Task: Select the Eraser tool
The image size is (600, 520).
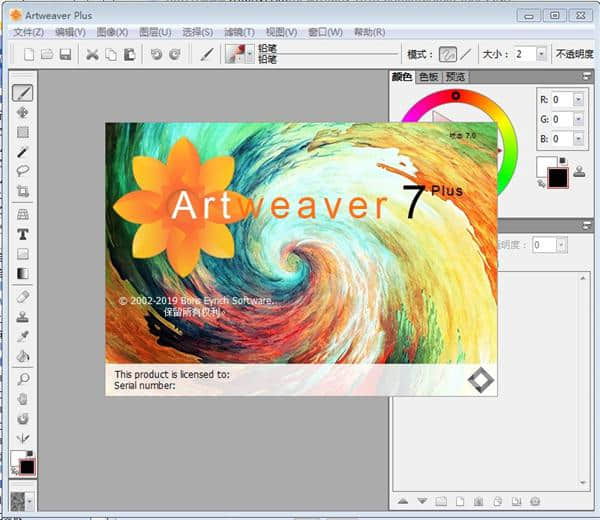Action: pos(22,297)
